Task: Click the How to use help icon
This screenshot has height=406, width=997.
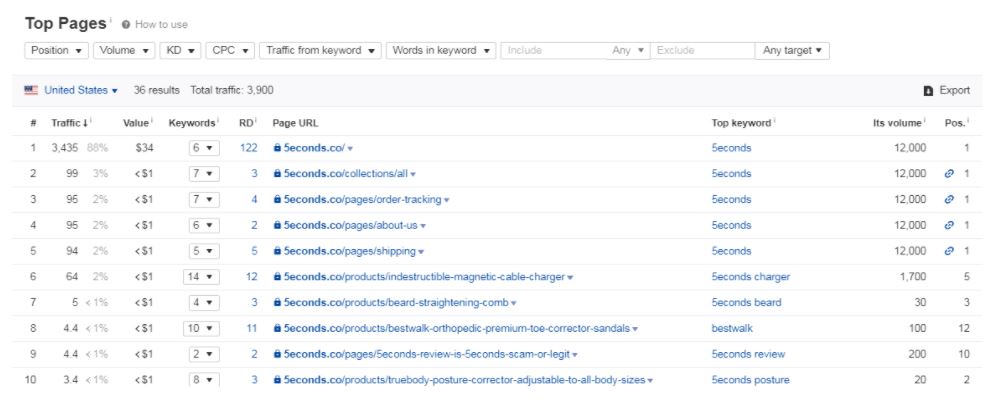Action: [127, 24]
